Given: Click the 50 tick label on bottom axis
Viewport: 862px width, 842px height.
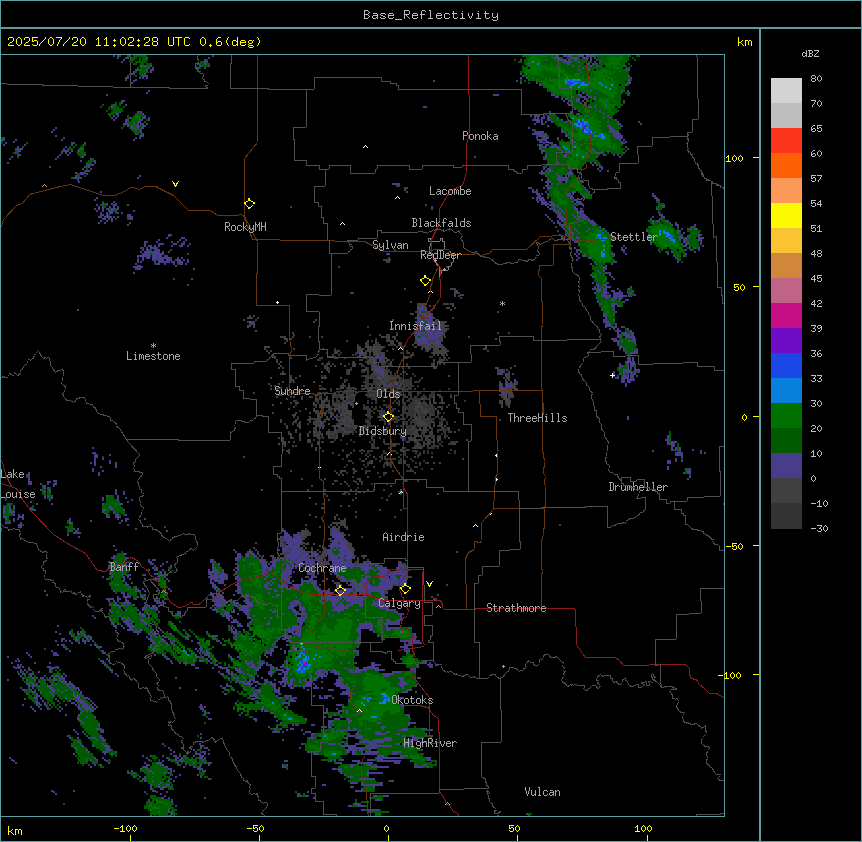Looking at the screenshot, I should (x=513, y=828).
